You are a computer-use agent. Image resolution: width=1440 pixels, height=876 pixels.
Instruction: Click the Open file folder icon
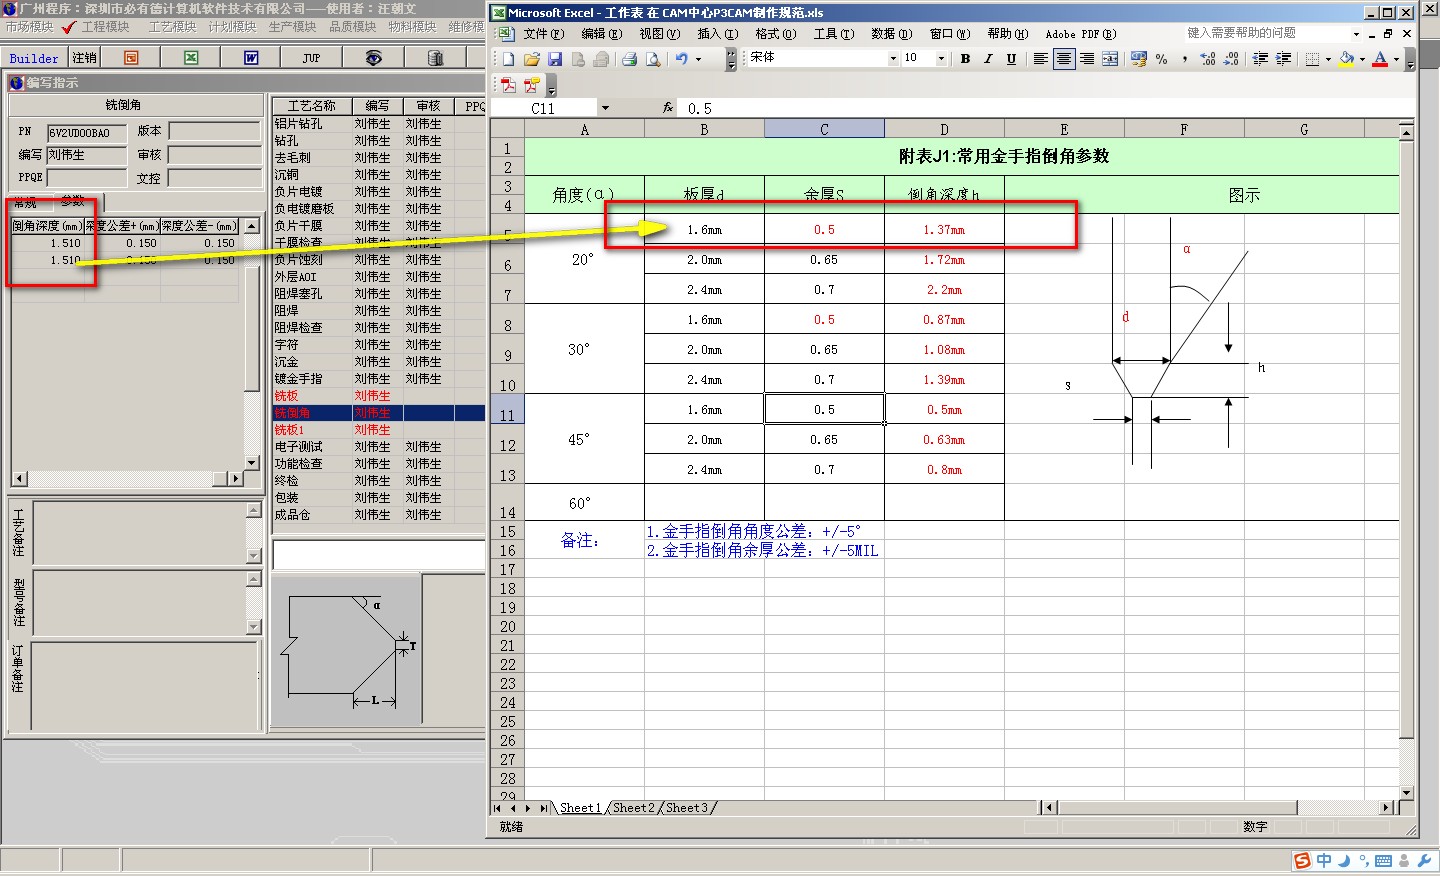click(531, 59)
